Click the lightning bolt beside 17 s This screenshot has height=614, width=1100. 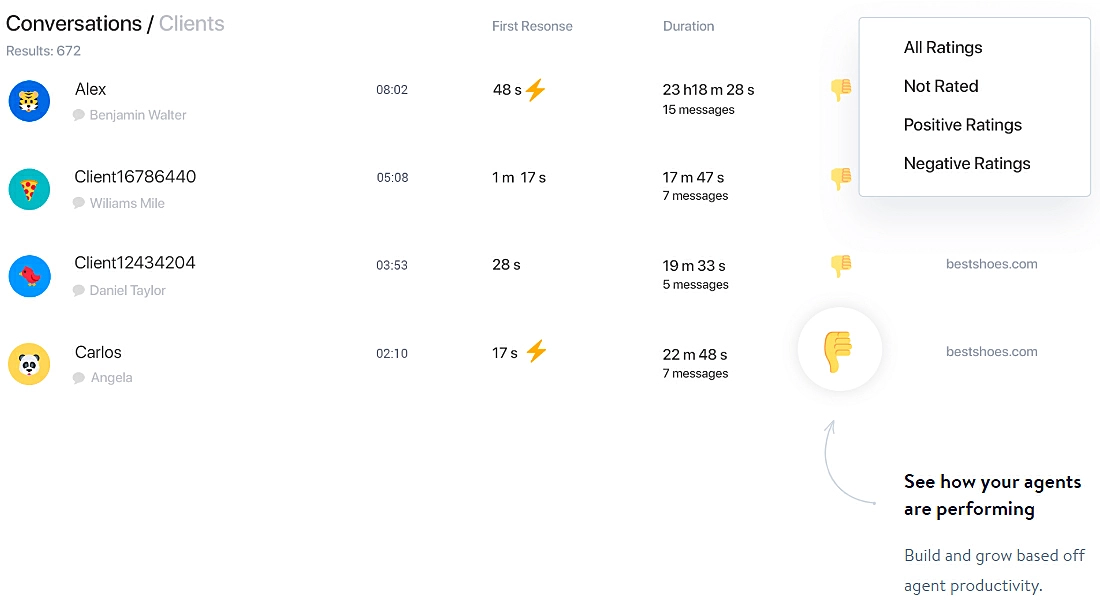(x=536, y=351)
